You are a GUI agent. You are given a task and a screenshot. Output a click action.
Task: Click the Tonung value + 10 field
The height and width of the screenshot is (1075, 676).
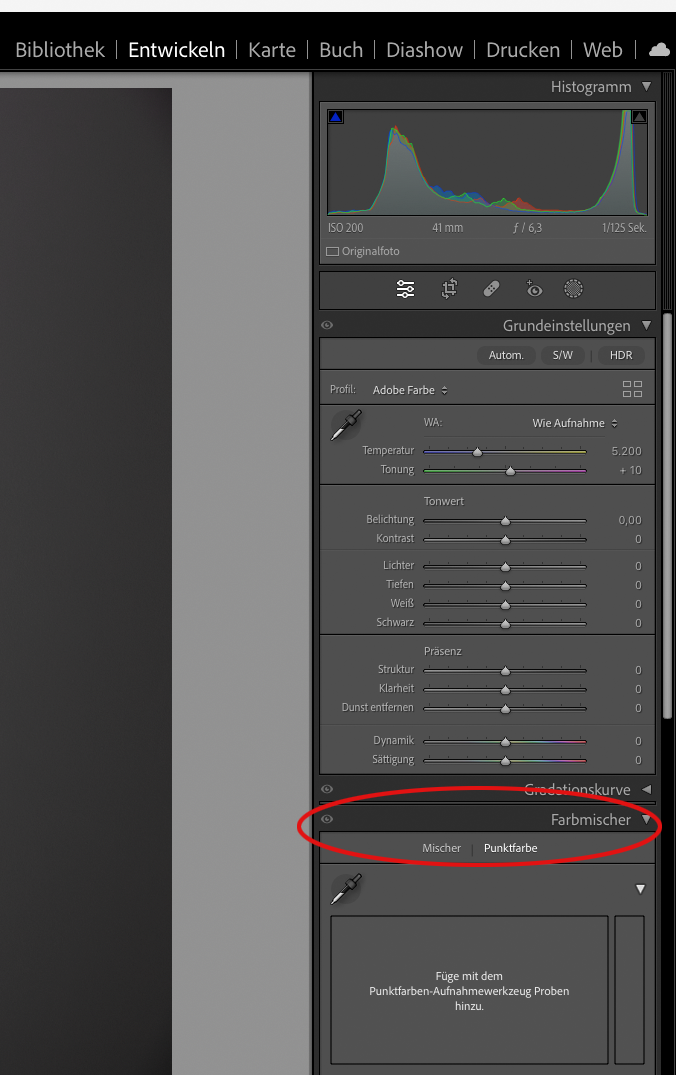click(x=630, y=470)
